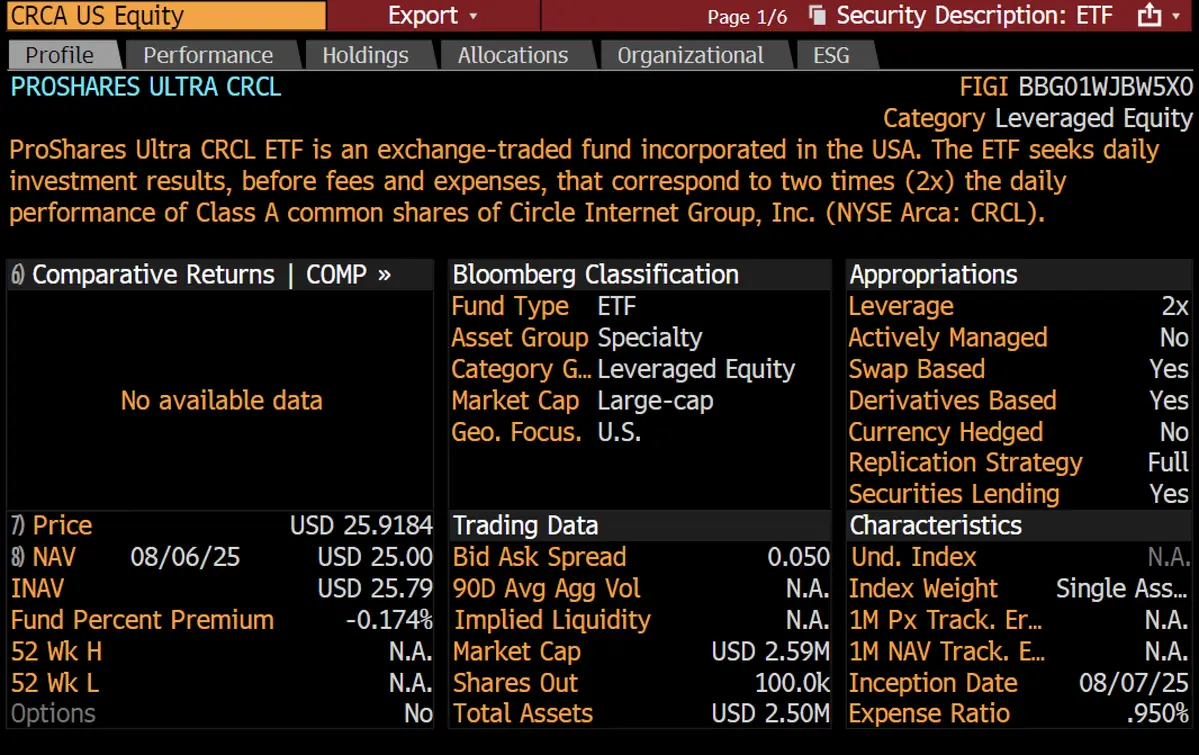Click the Large-cap market cap value
Viewport: 1199px width, 755px height.
(655, 401)
